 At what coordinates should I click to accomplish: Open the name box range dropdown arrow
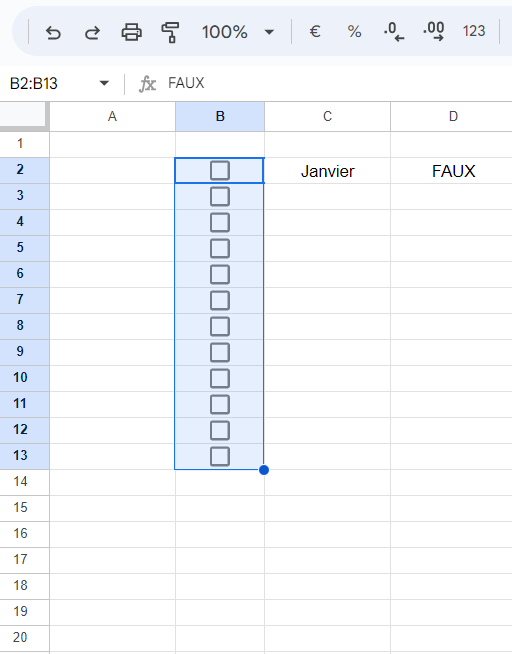[x=104, y=83]
